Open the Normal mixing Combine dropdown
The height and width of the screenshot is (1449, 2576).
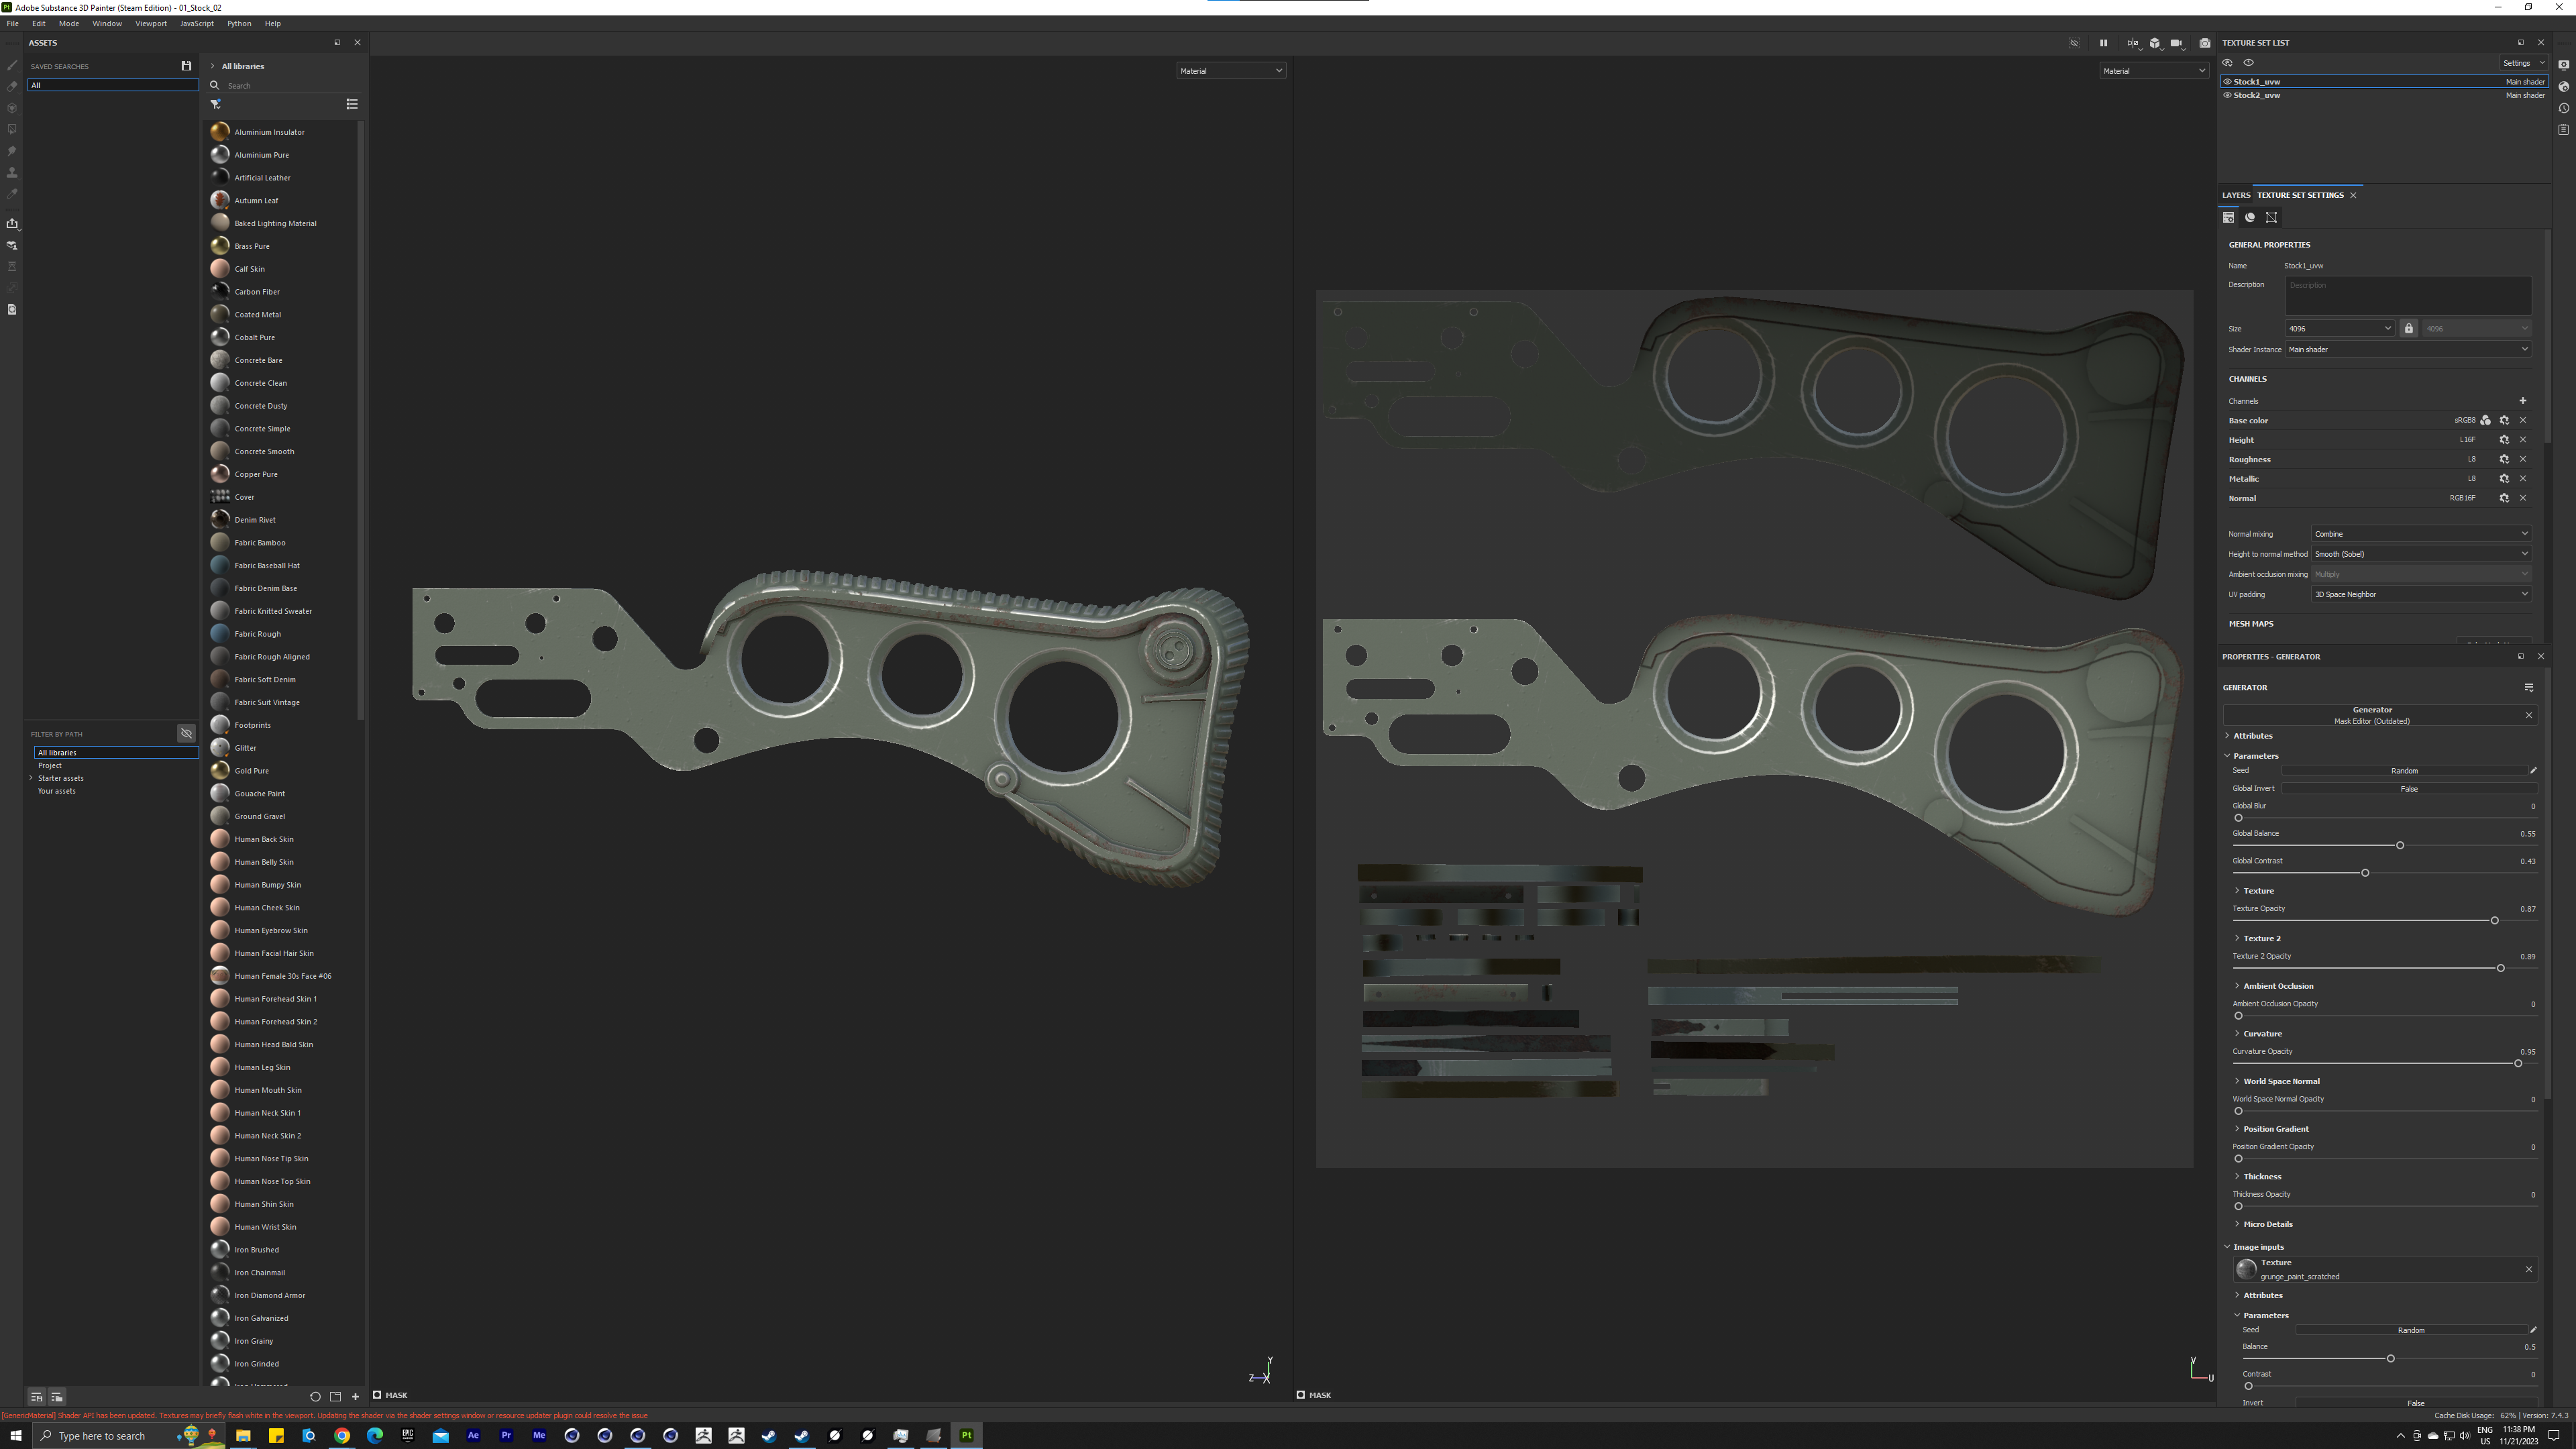click(2420, 534)
